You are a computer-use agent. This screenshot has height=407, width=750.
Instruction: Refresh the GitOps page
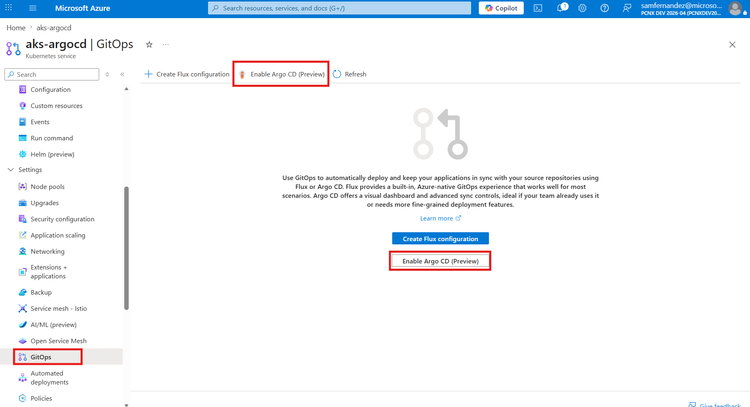coord(350,74)
